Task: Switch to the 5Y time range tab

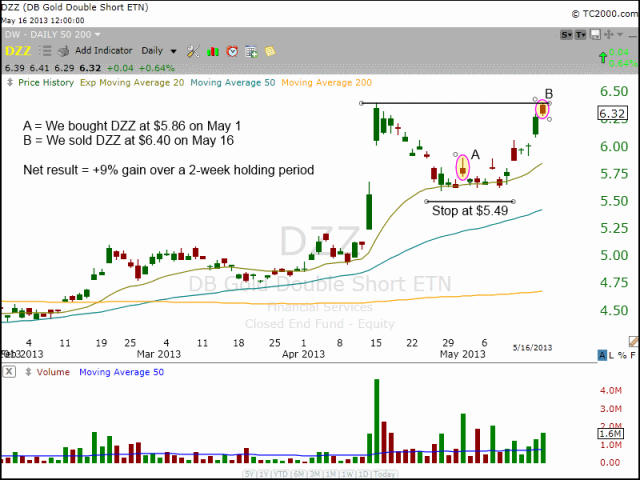Action: pos(249,474)
